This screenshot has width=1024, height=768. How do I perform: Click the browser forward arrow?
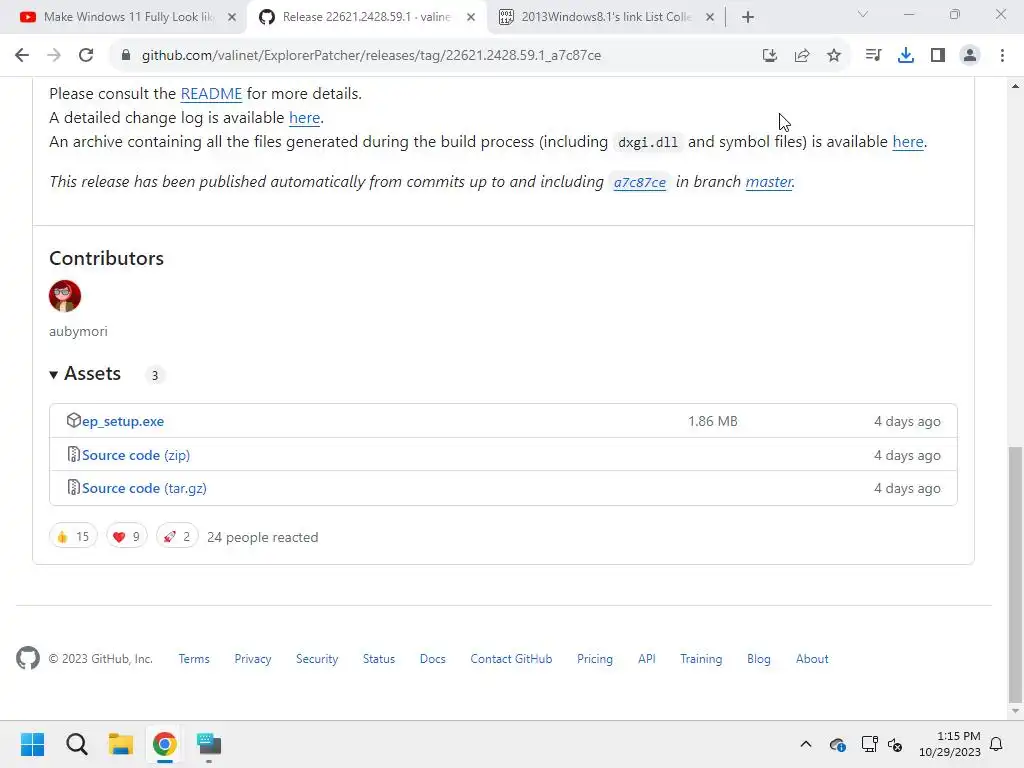(x=54, y=56)
